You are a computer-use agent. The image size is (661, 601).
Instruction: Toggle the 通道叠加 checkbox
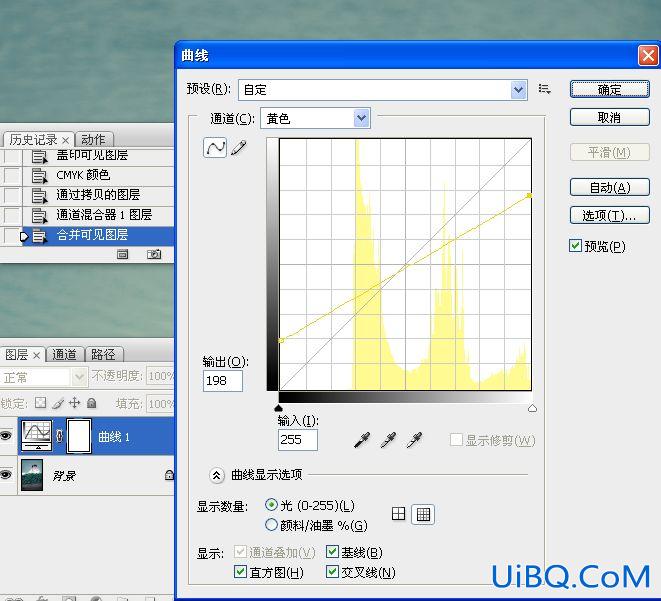click(240, 552)
